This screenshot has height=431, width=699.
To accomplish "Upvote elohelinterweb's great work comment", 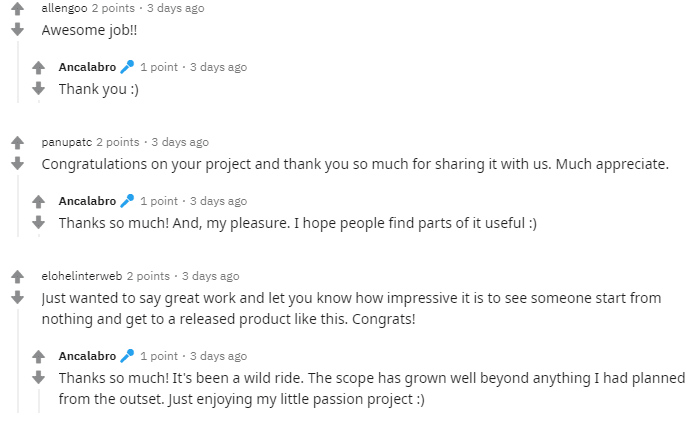I will click(x=17, y=277).
